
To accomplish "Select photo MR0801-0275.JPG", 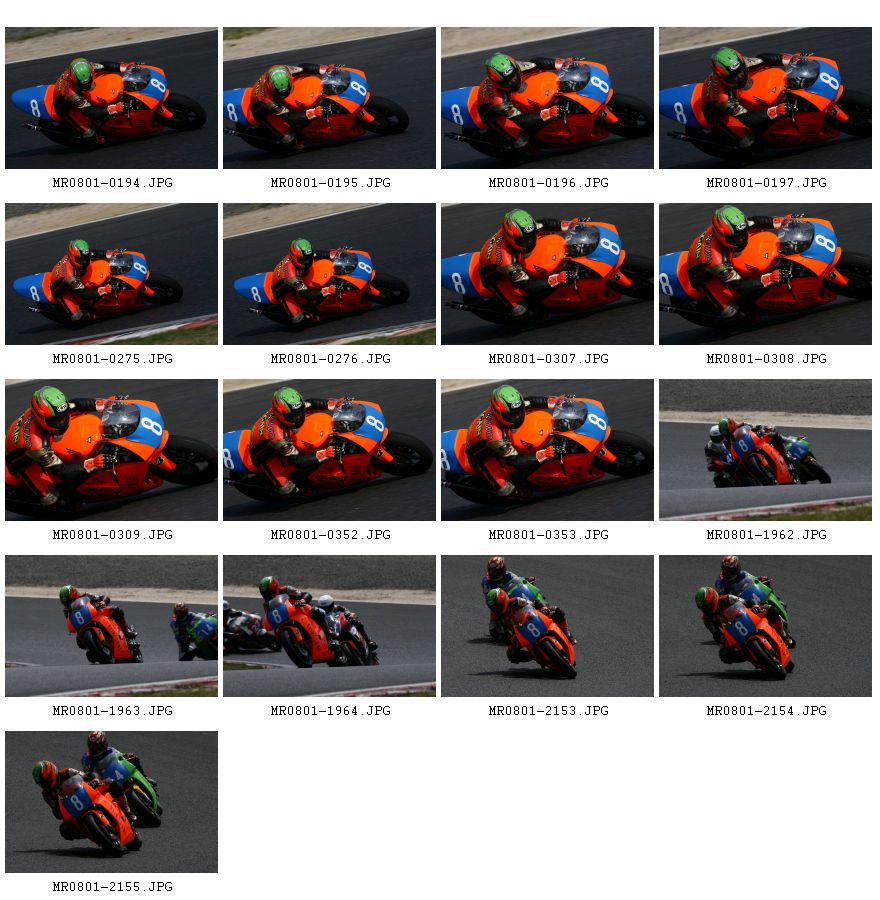I will point(111,274).
